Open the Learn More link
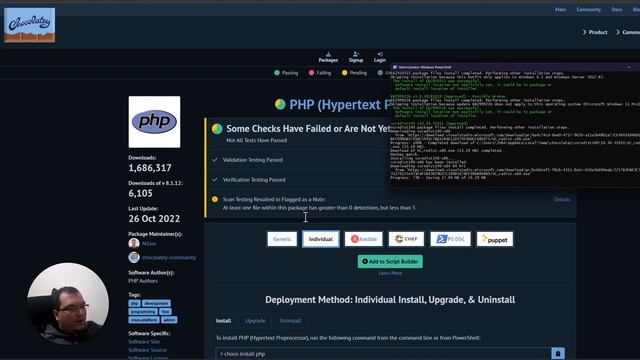640x360 pixels. click(x=390, y=273)
